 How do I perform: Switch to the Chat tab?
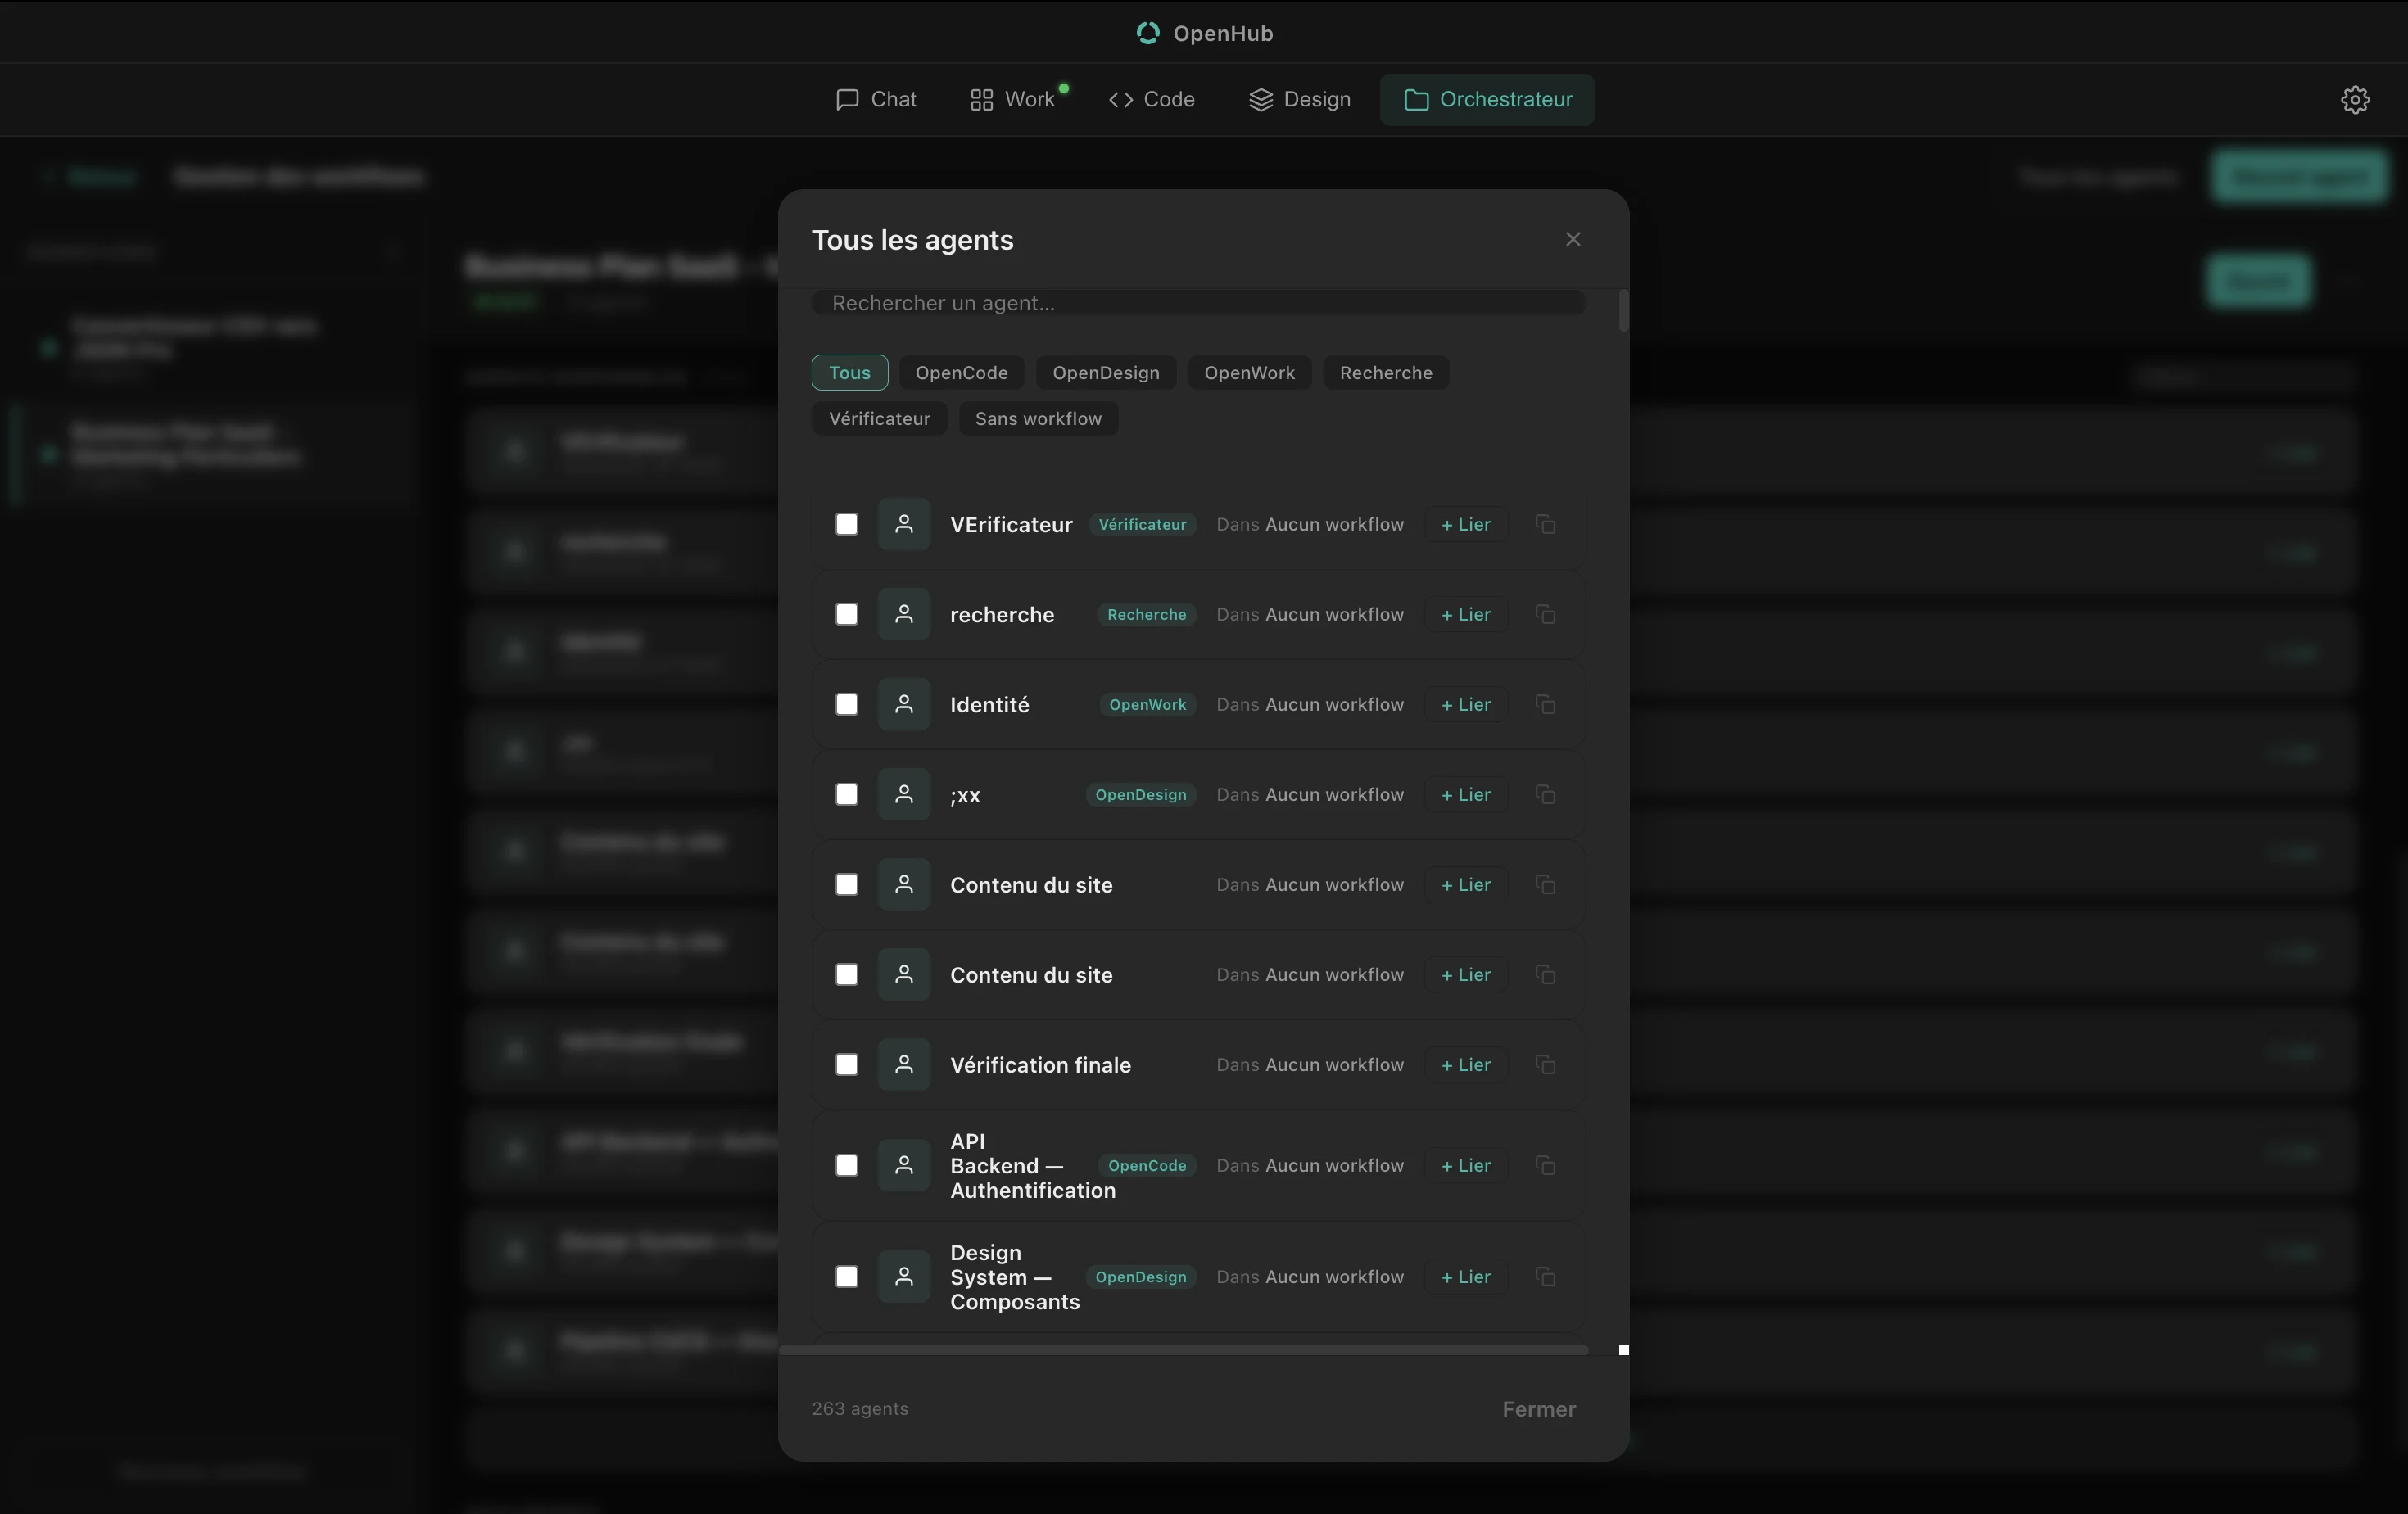pyautogui.click(x=876, y=100)
